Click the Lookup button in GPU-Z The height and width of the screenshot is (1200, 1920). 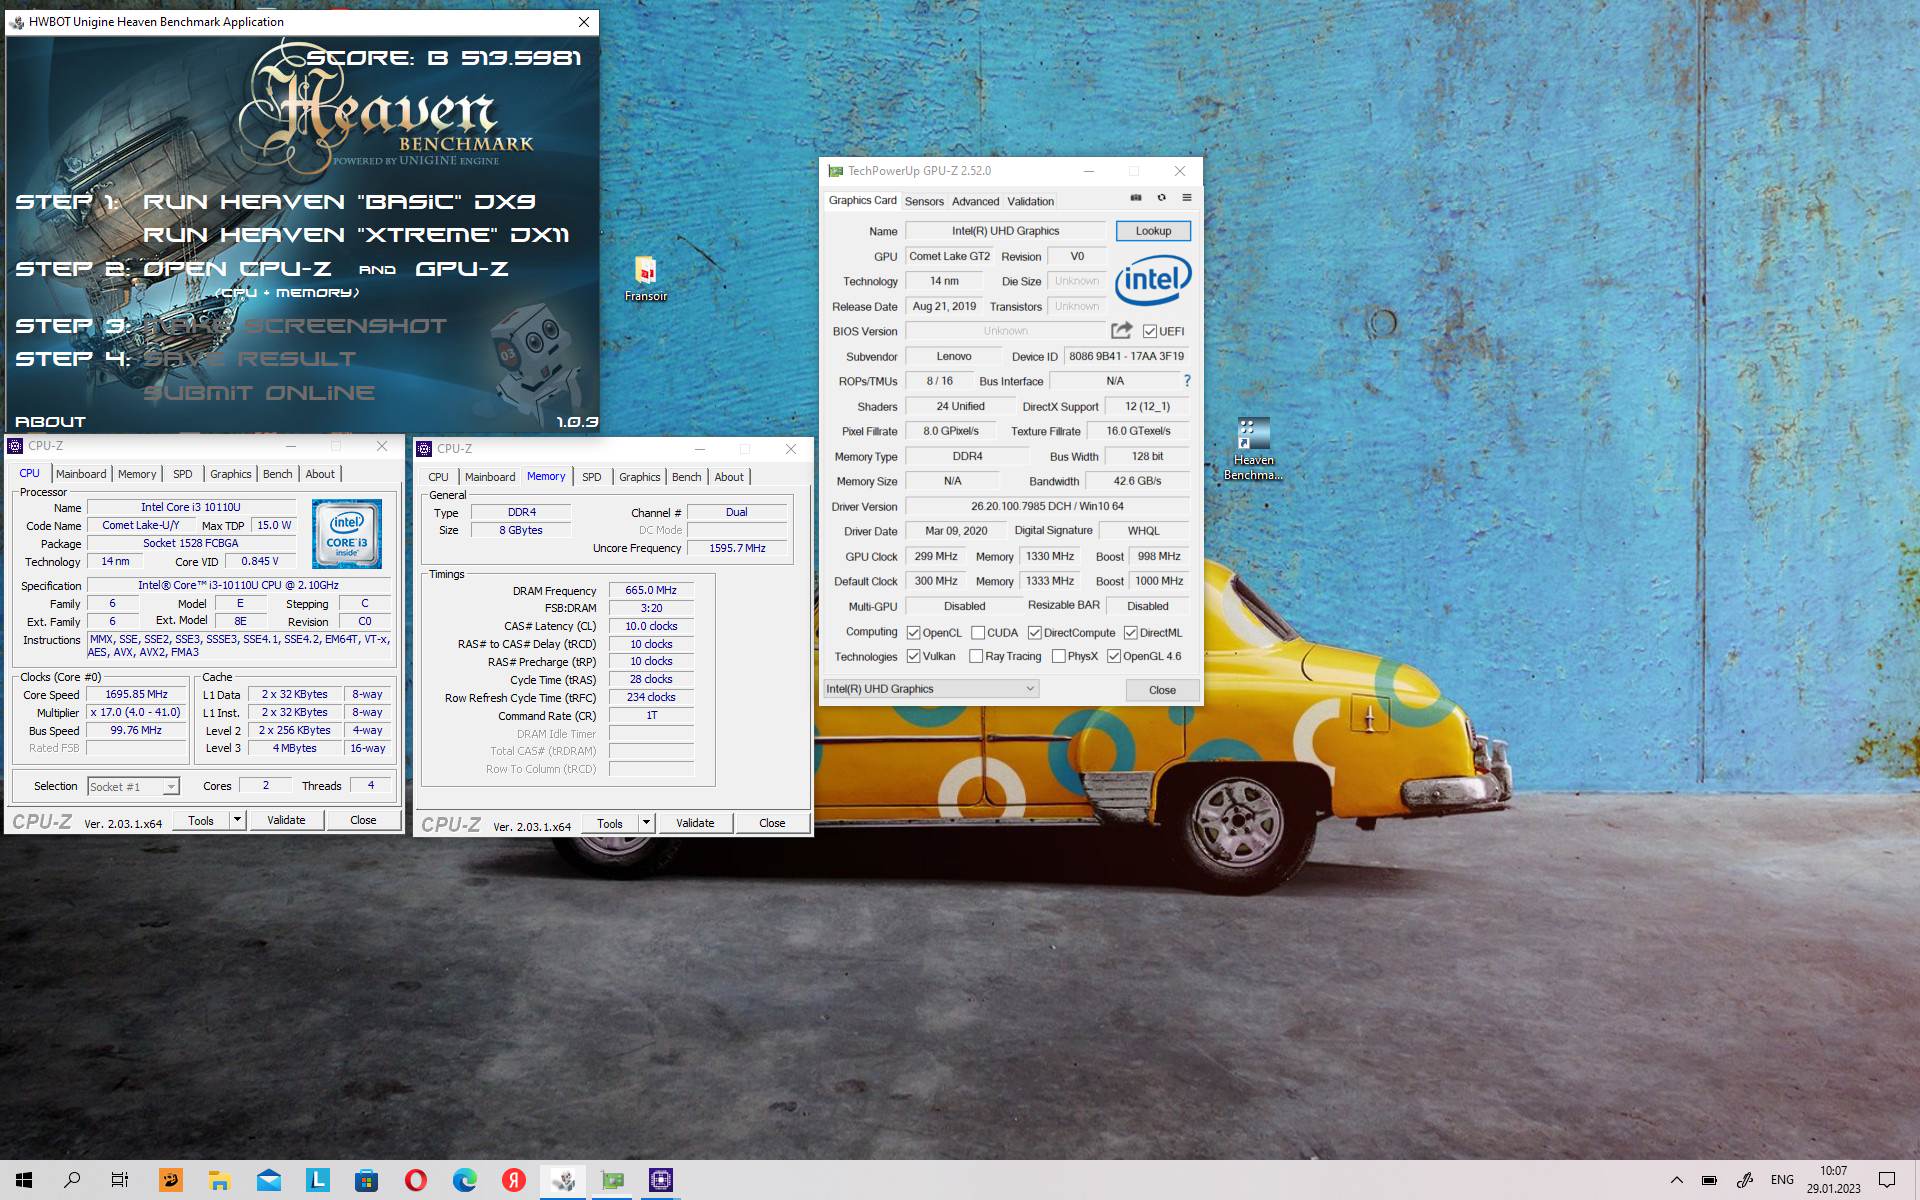tap(1153, 231)
